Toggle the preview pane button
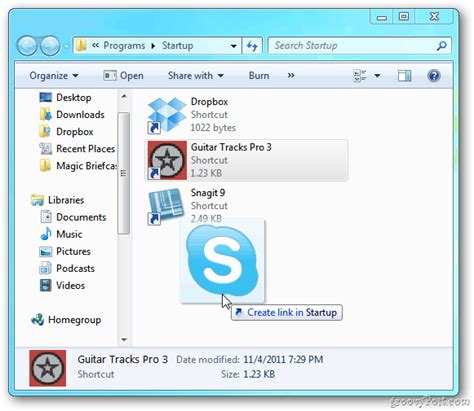Screen dimensions: 474x411 [x=404, y=76]
